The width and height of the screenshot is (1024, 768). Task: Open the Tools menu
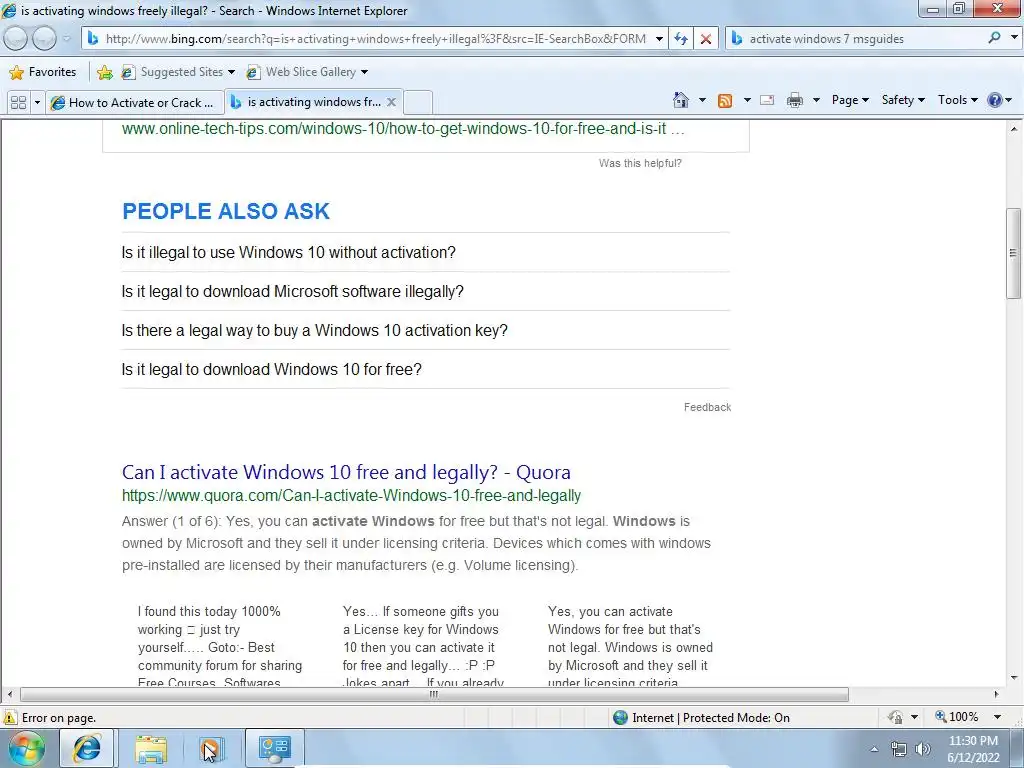coord(957,100)
